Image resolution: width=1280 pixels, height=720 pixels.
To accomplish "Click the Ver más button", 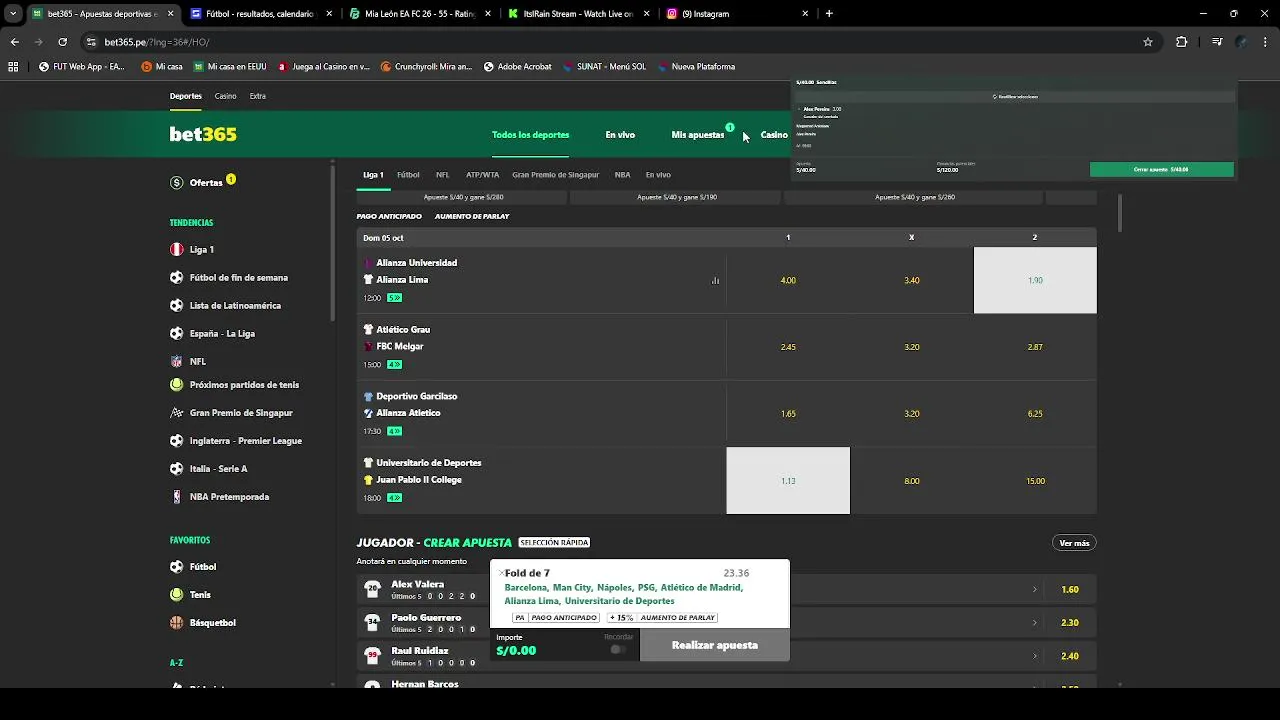I will 1074,543.
